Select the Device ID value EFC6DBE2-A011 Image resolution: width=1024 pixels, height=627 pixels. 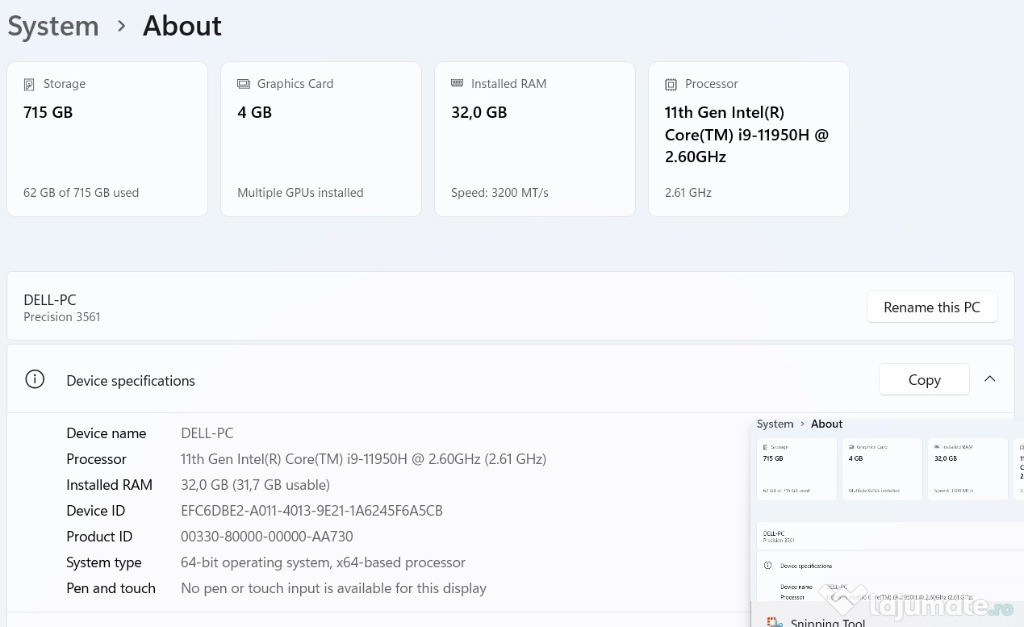pyautogui.click(x=312, y=511)
